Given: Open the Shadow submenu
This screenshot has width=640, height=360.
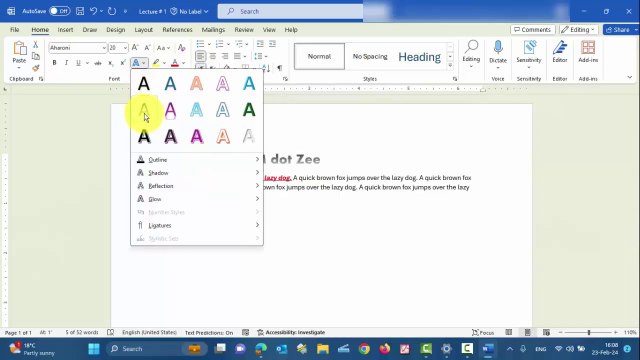Looking at the screenshot, I should click(197, 173).
